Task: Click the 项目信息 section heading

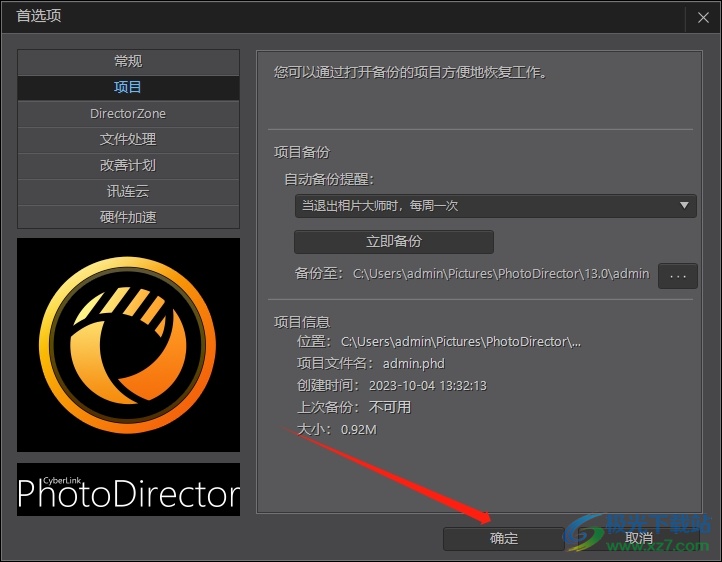Action: 302,322
